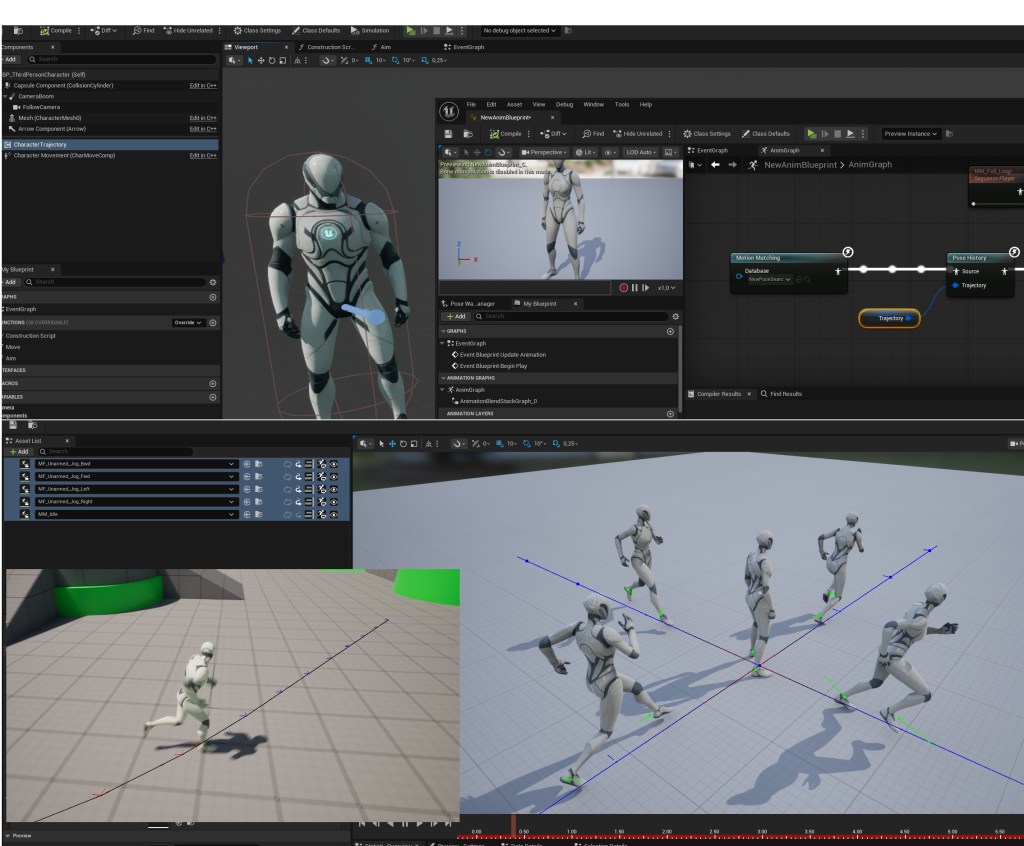Click the Simulation button in the top toolbar
This screenshot has width=1024, height=846.
pyautogui.click(x=370, y=30)
